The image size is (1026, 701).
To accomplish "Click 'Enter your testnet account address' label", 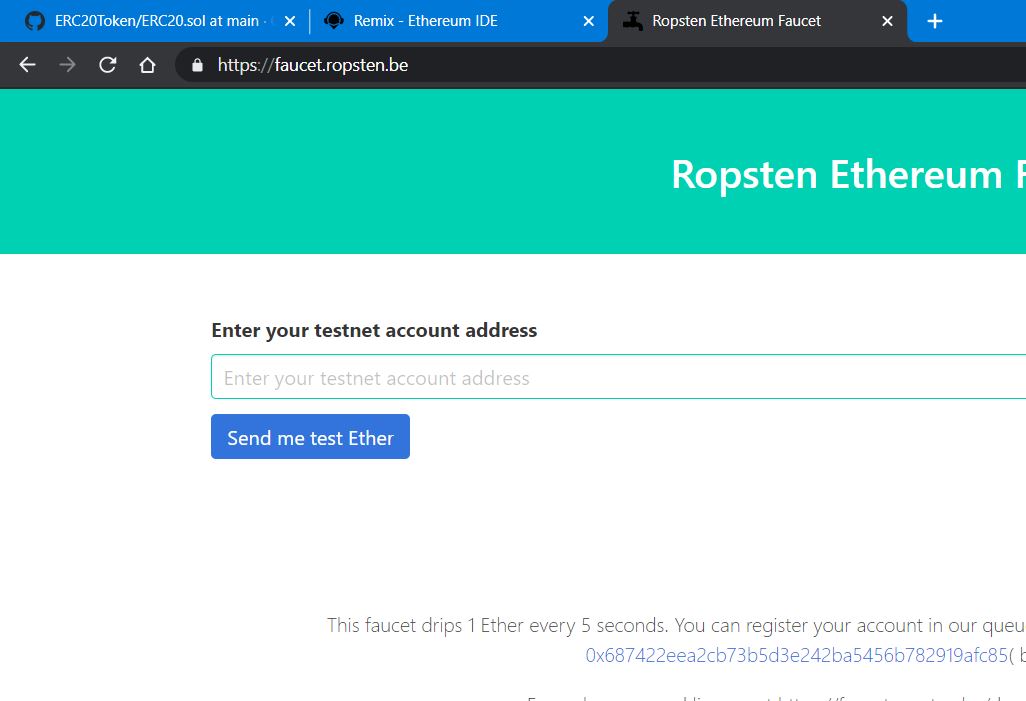I will pyautogui.click(x=374, y=330).
